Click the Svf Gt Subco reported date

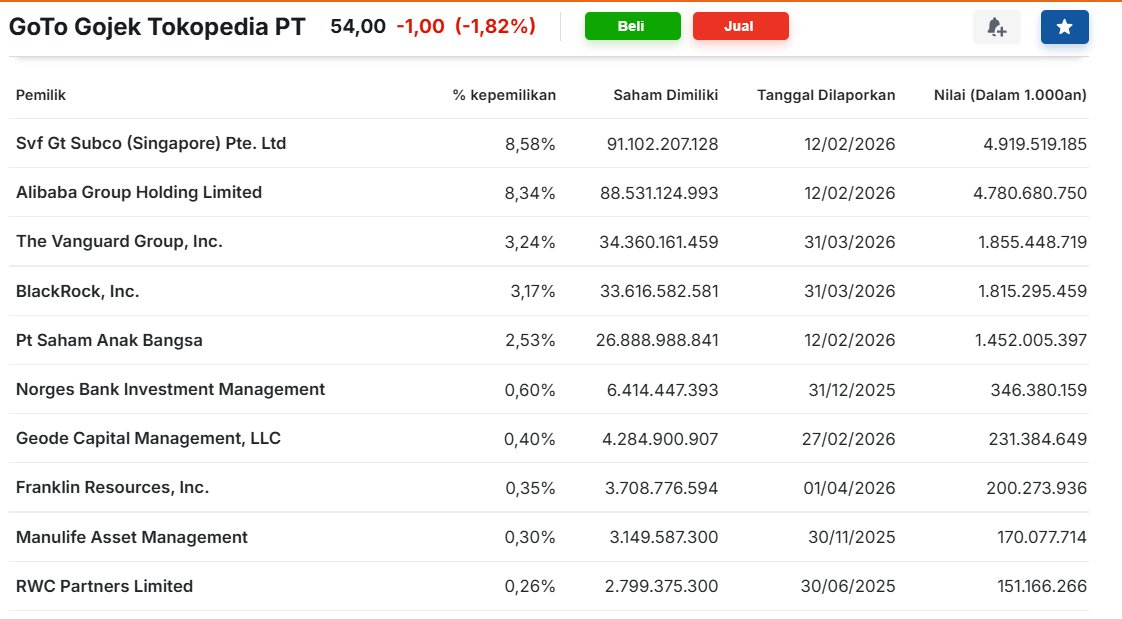click(x=849, y=144)
